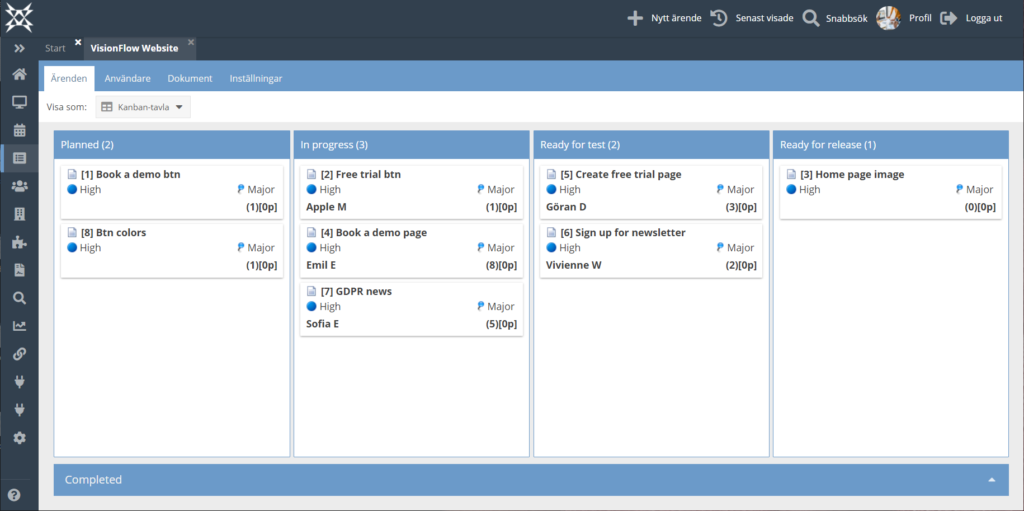Open the puzzle piece sidebar icon
This screenshot has height=511, width=1024.
pyautogui.click(x=20, y=242)
